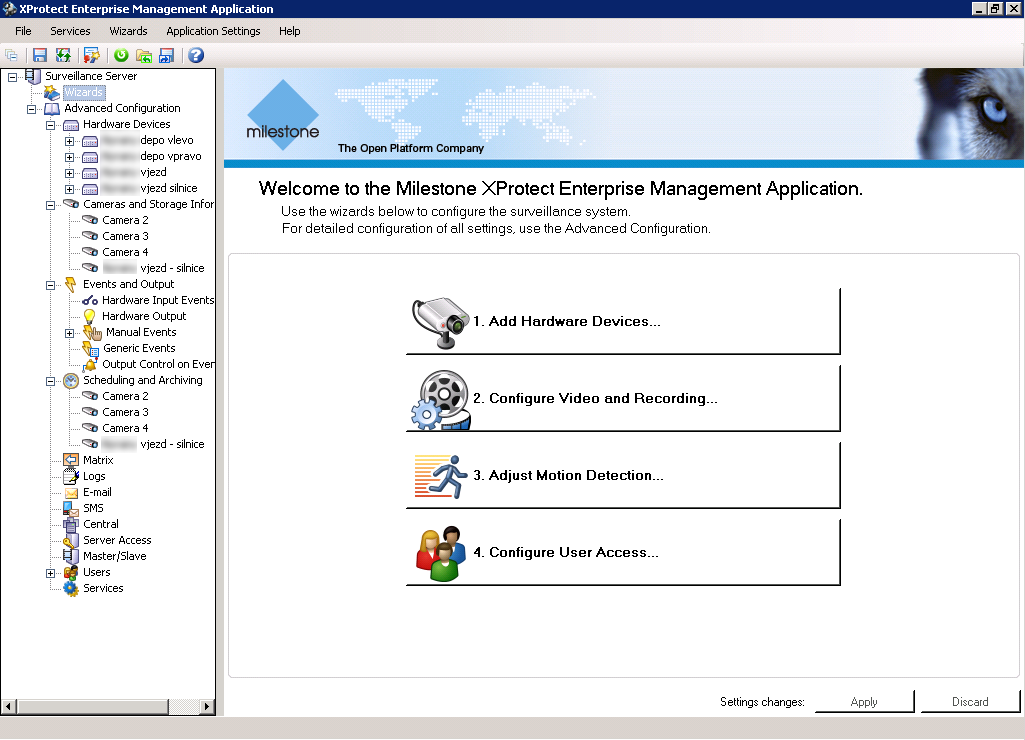Click the toolbar wizard icon with star wand
The width and height of the screenshot is (1025, 740).
tap(92, 56)
